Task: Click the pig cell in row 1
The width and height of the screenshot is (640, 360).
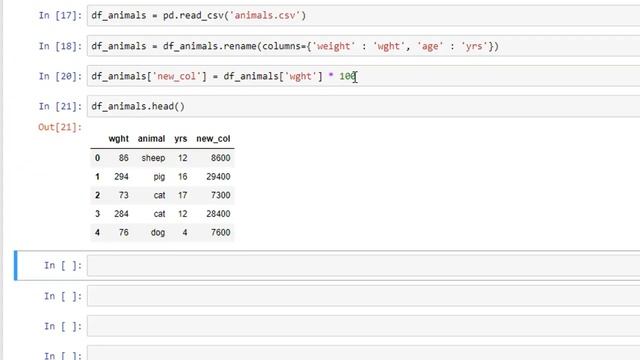Action: point(159,177)
